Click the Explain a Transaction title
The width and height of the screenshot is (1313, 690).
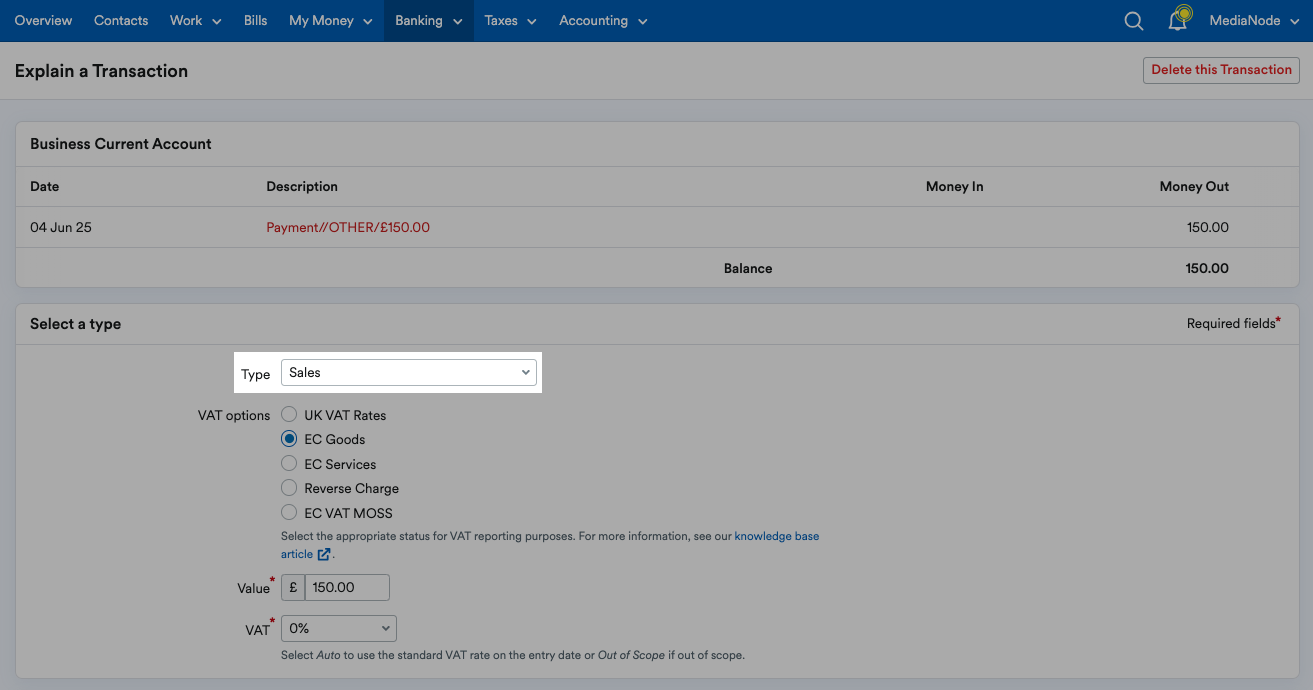tap(101, 71)
